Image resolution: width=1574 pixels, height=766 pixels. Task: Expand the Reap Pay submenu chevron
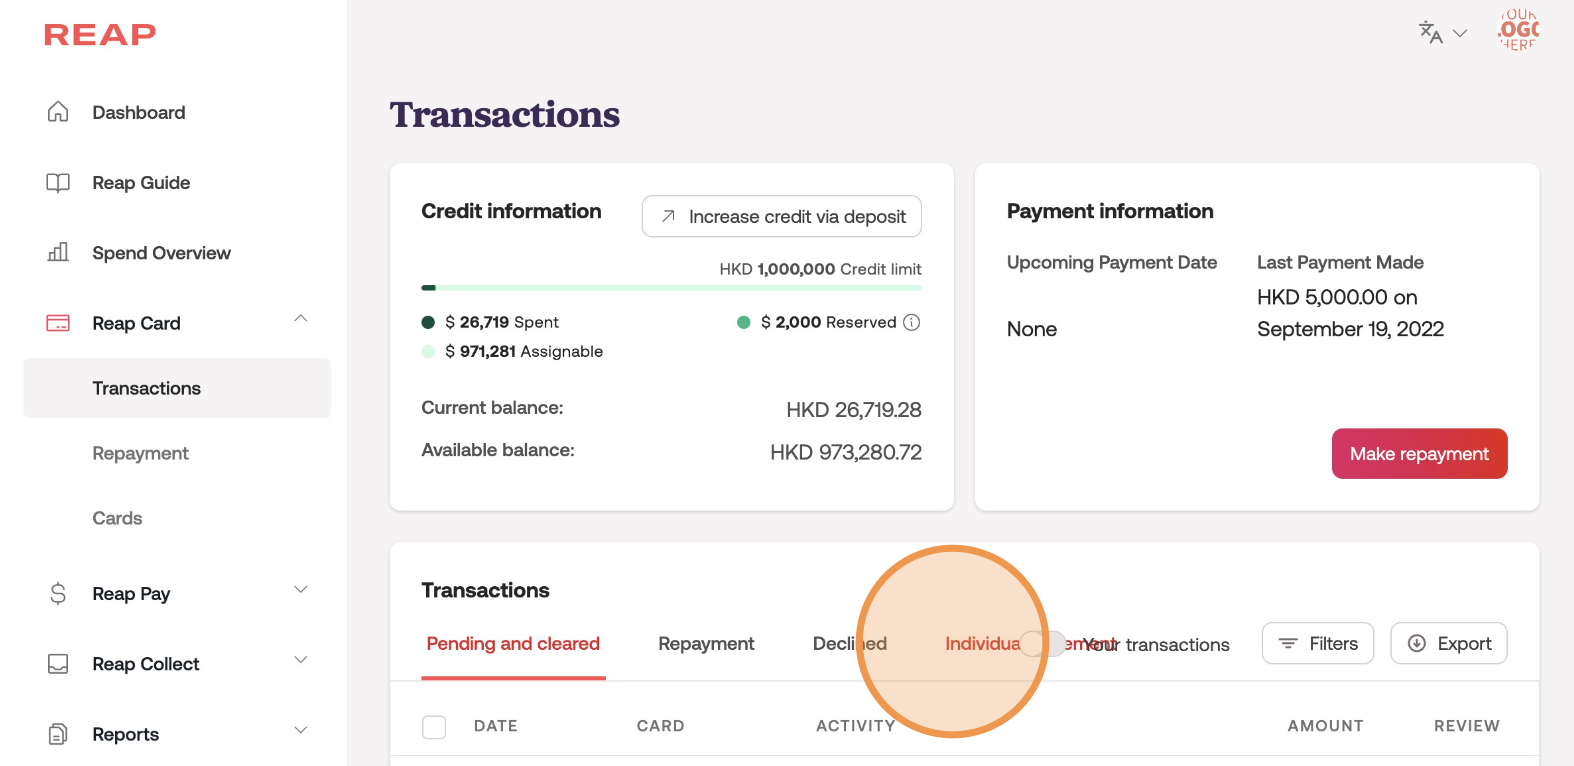click(301, 590)
